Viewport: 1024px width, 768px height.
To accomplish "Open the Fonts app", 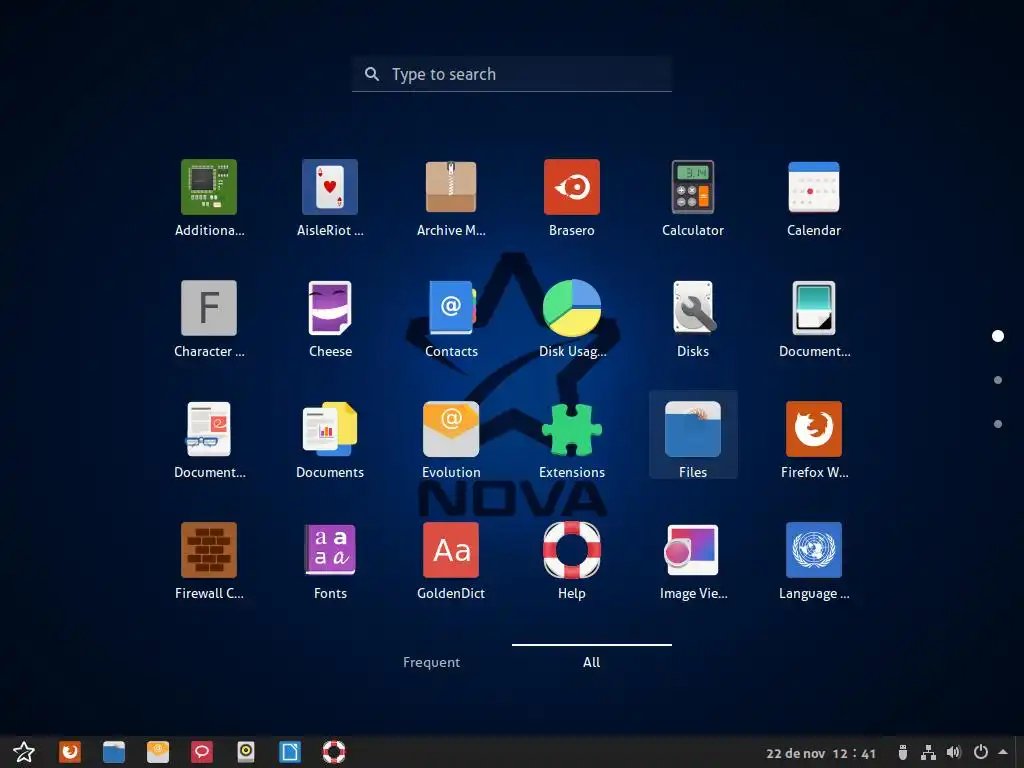I will 330,561.
